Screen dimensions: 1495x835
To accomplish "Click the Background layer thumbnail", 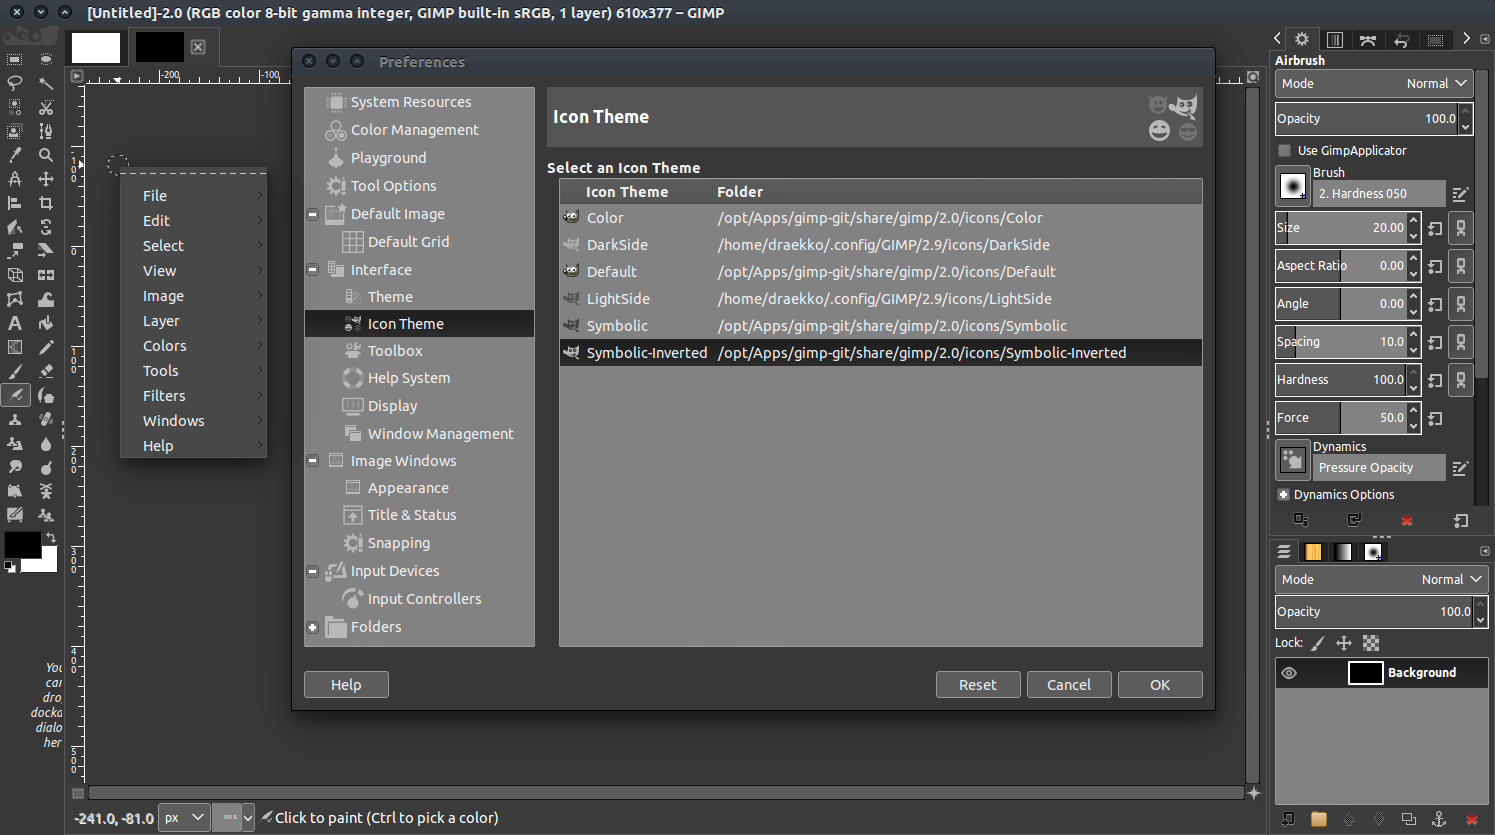I will pos(1365,673).
